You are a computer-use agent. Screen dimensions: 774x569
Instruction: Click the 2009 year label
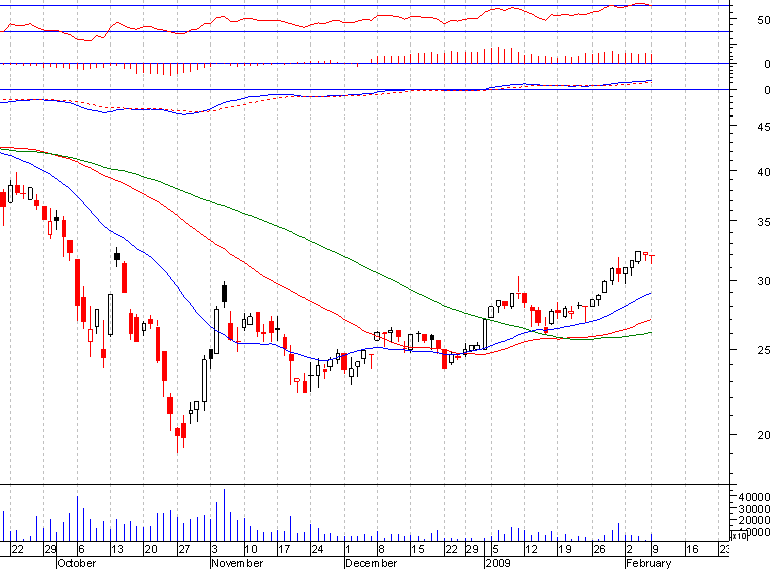(498, 563)
